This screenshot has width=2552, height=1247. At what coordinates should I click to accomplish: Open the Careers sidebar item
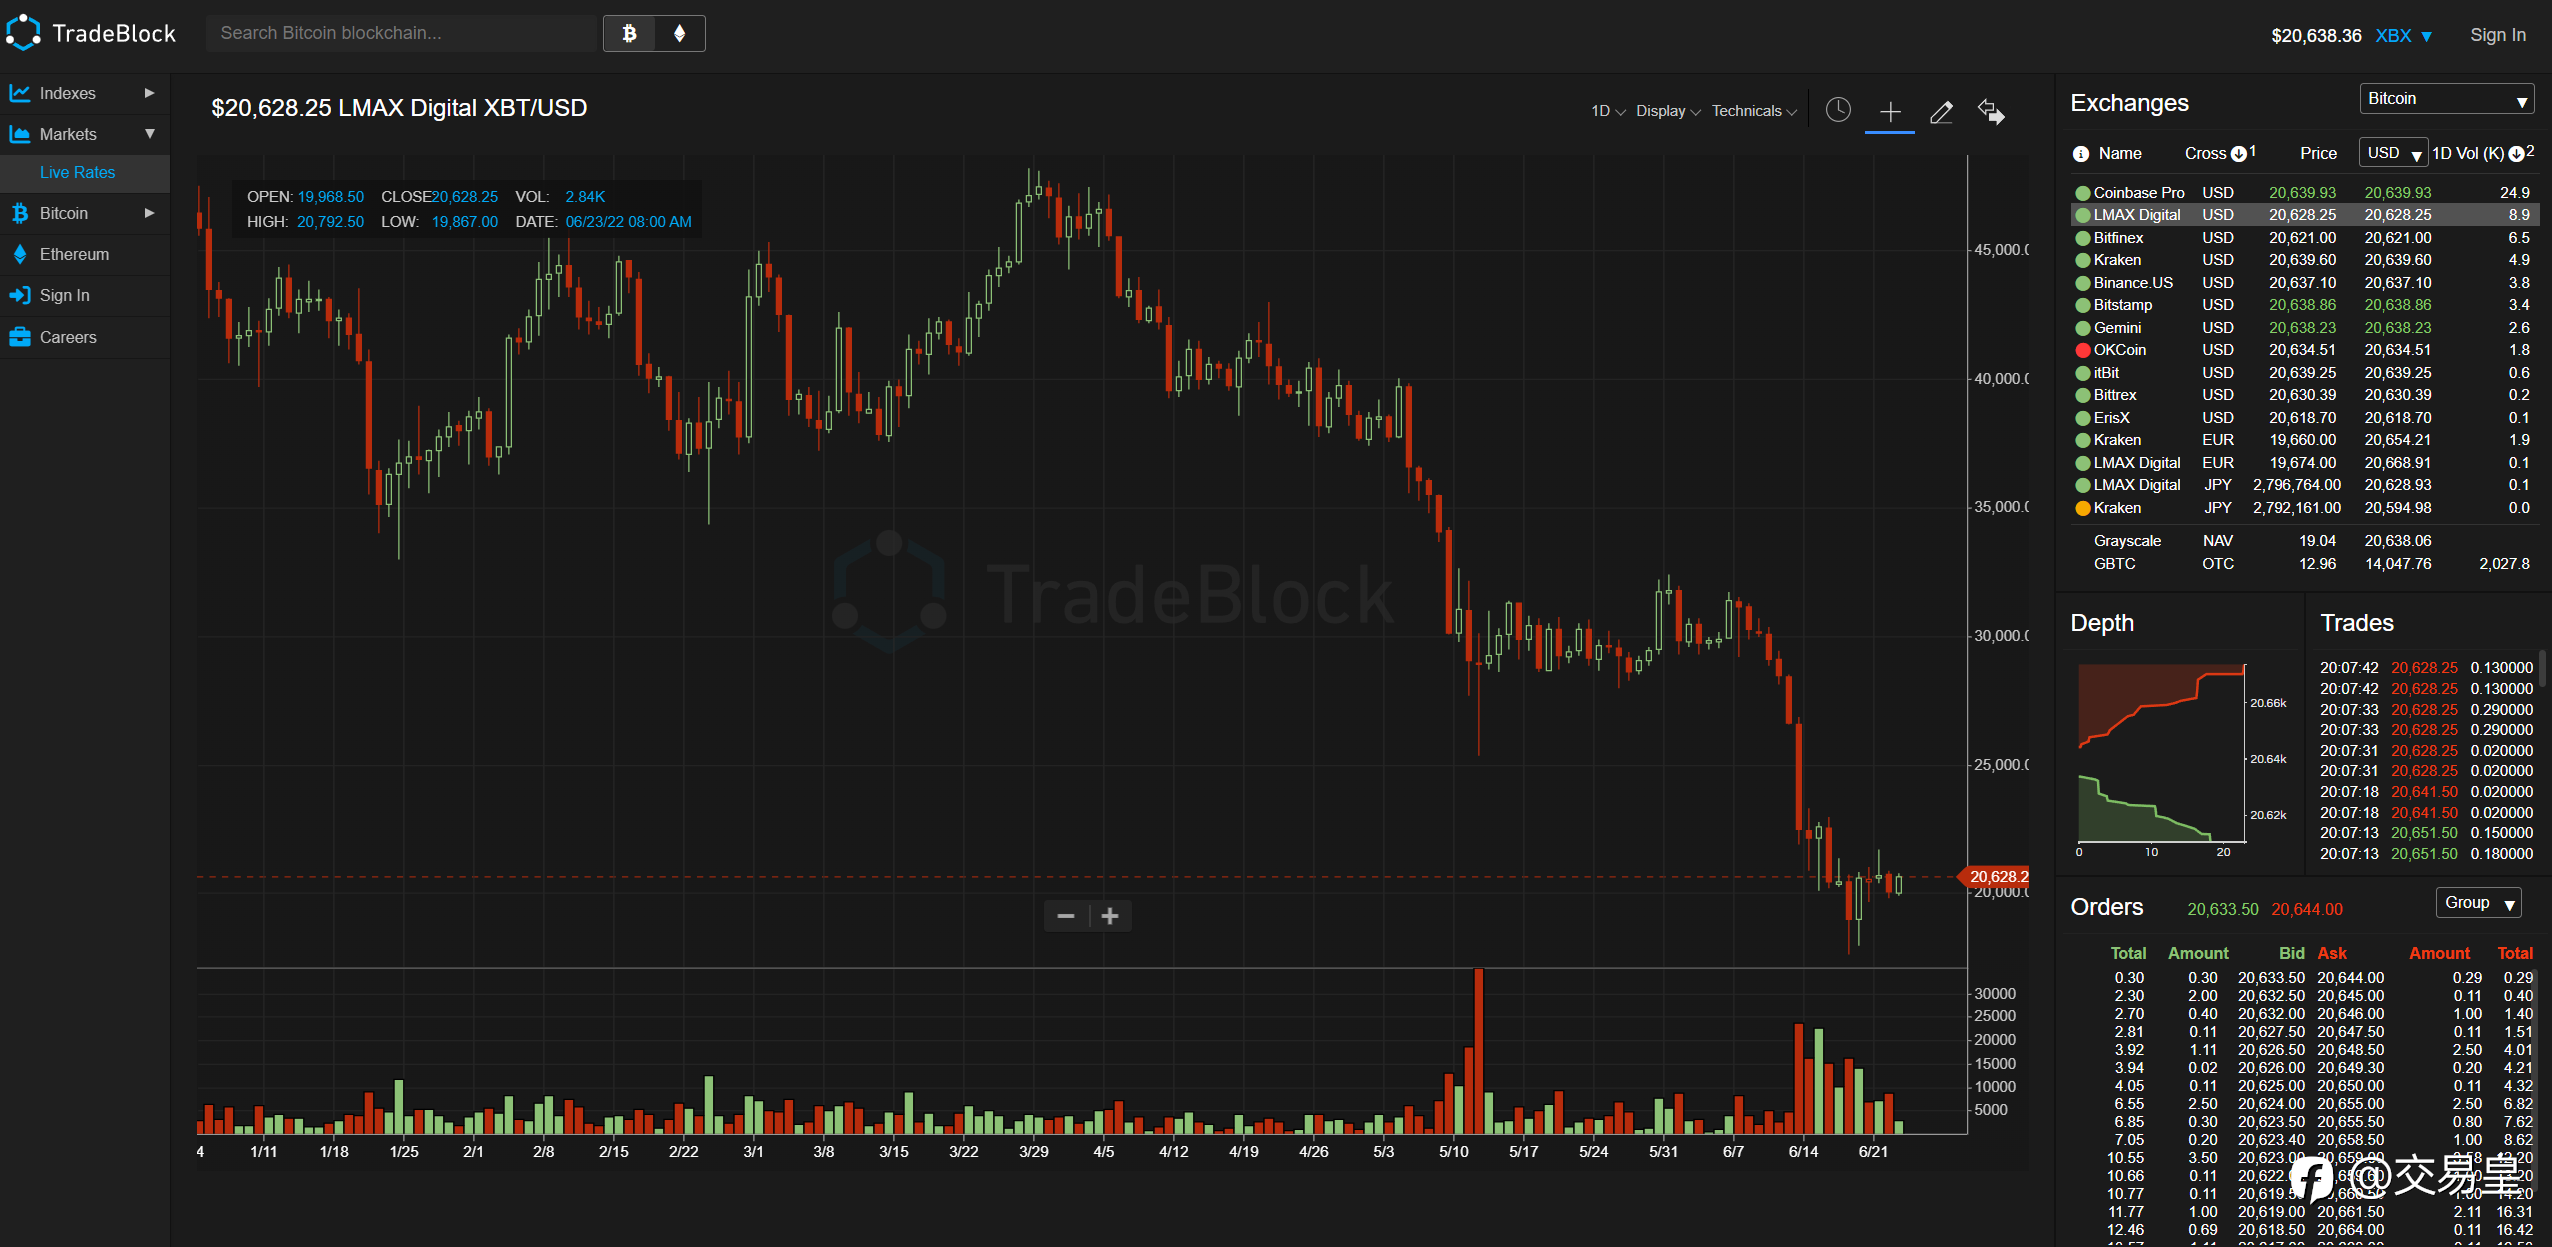click(x=85, y=337)
